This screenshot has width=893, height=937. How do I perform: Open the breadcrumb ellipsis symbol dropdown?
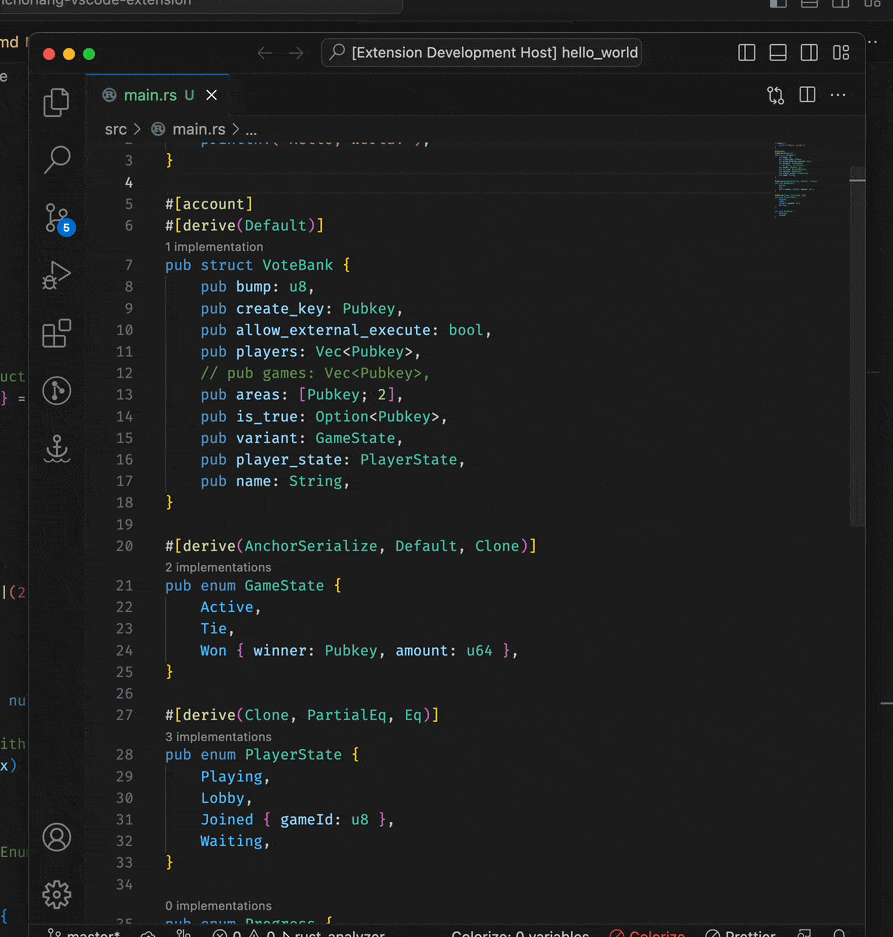[251, 129]
